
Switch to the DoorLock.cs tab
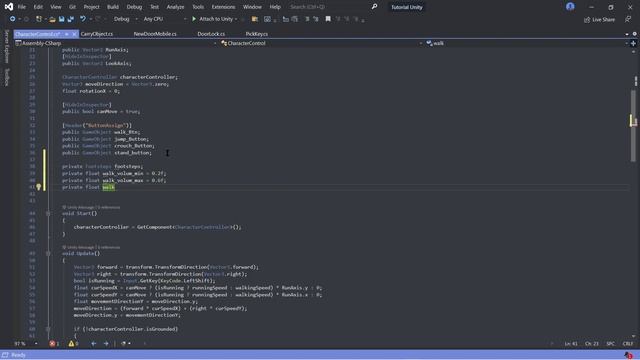tap(211, 34)
